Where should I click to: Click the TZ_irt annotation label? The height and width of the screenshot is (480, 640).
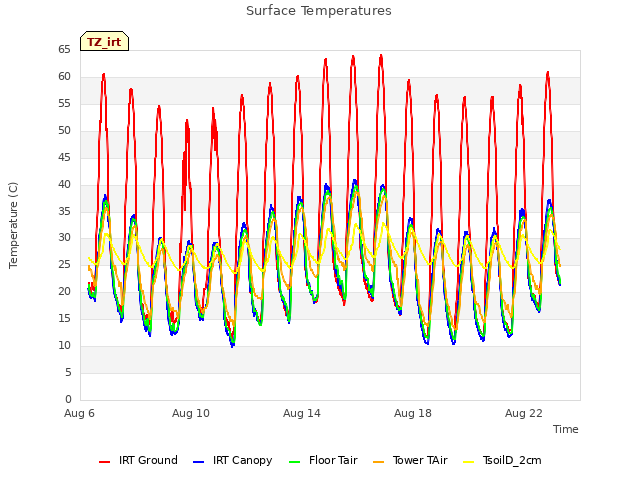click(104, 42)
